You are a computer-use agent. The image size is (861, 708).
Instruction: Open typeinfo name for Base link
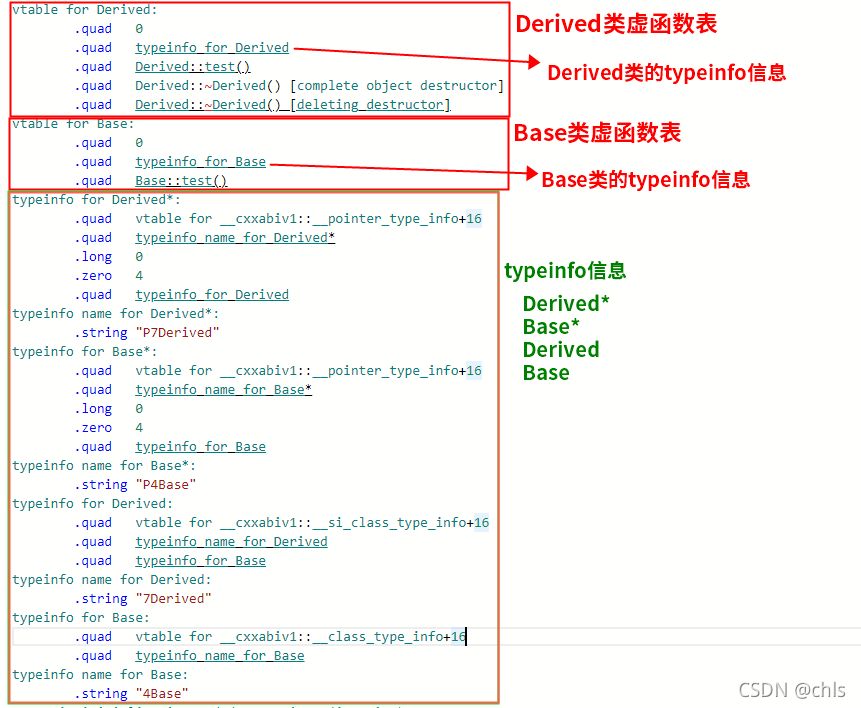coord(220,656)
